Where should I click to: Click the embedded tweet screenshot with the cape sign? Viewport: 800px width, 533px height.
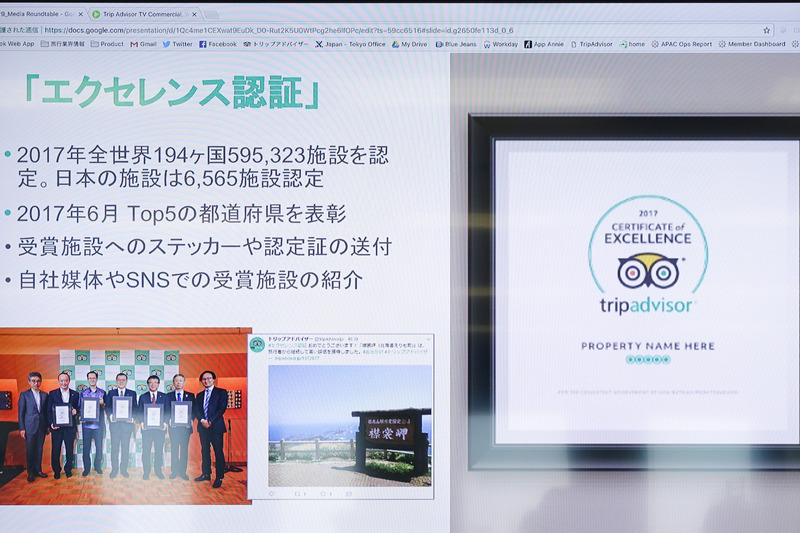341,416
